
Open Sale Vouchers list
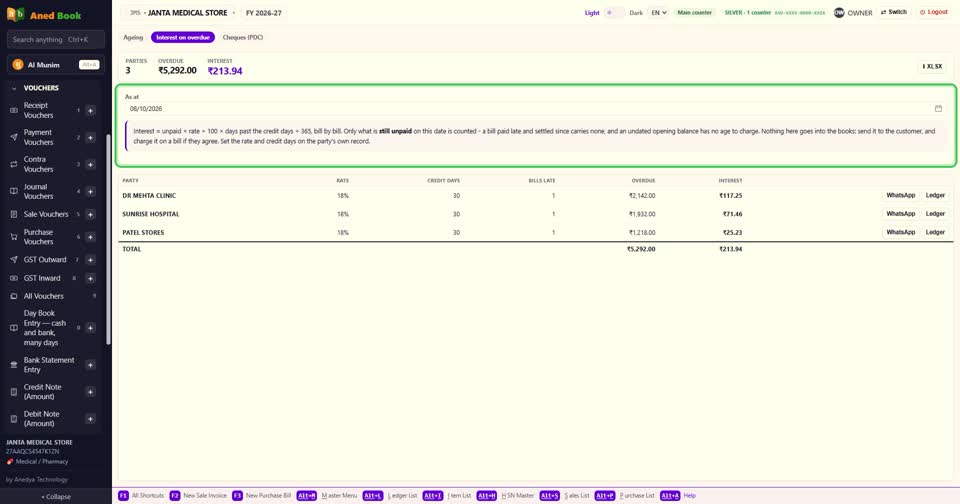click(45, 214)
